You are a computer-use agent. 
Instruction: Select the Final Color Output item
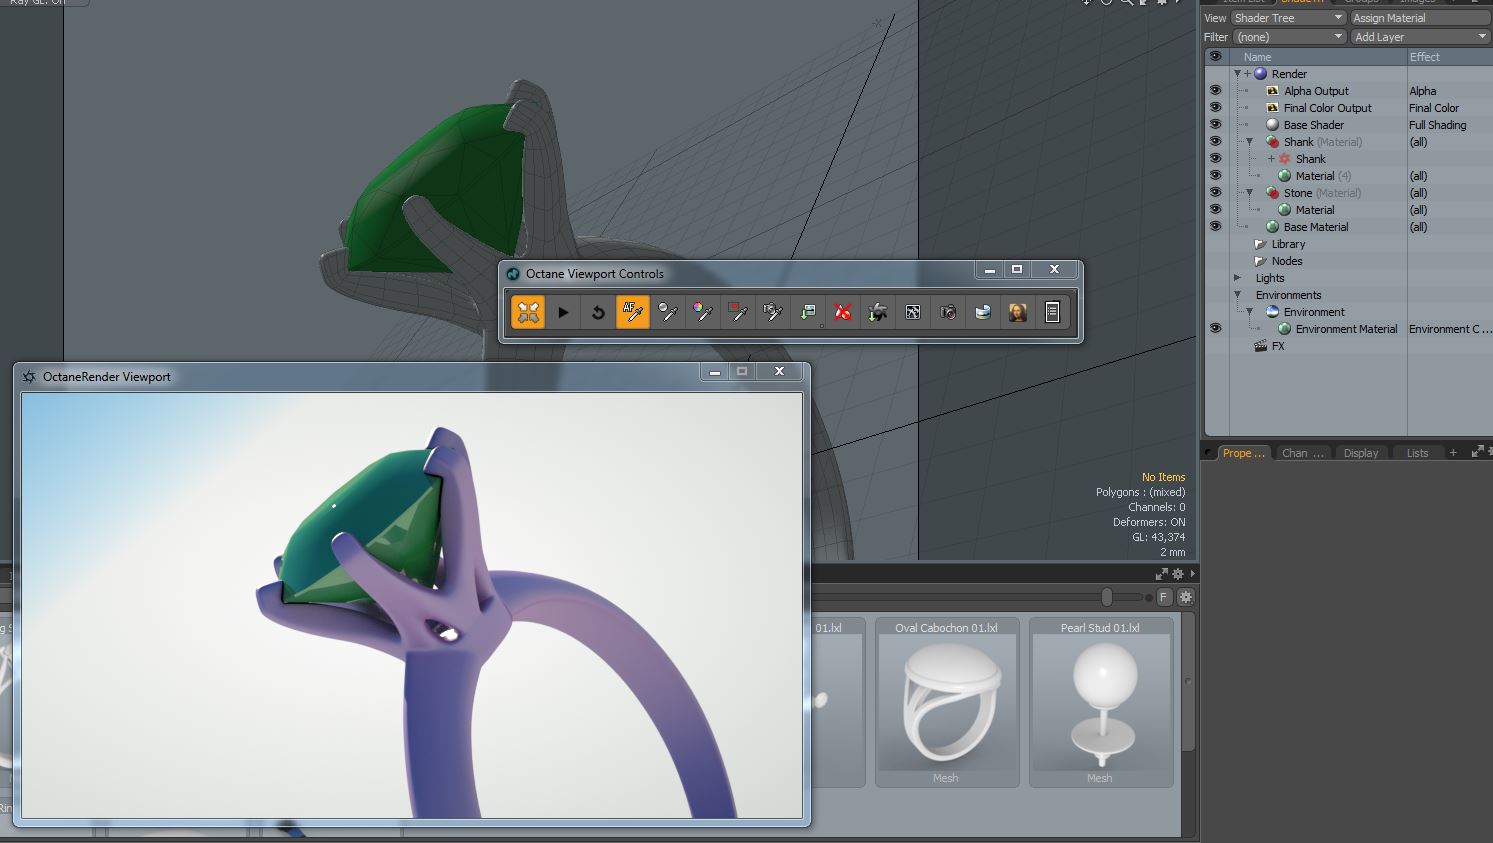(x=1328, y=108)
